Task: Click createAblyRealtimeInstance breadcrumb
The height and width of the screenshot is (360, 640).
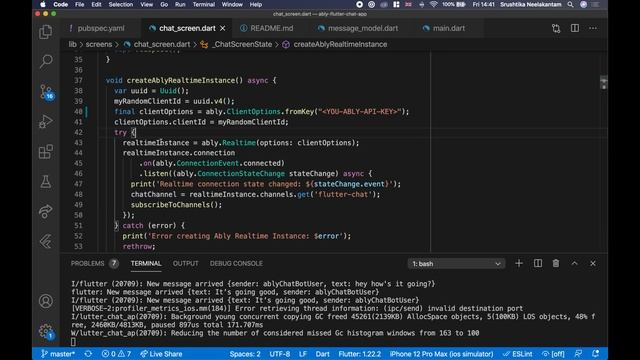Action: [x=340, y=44]
